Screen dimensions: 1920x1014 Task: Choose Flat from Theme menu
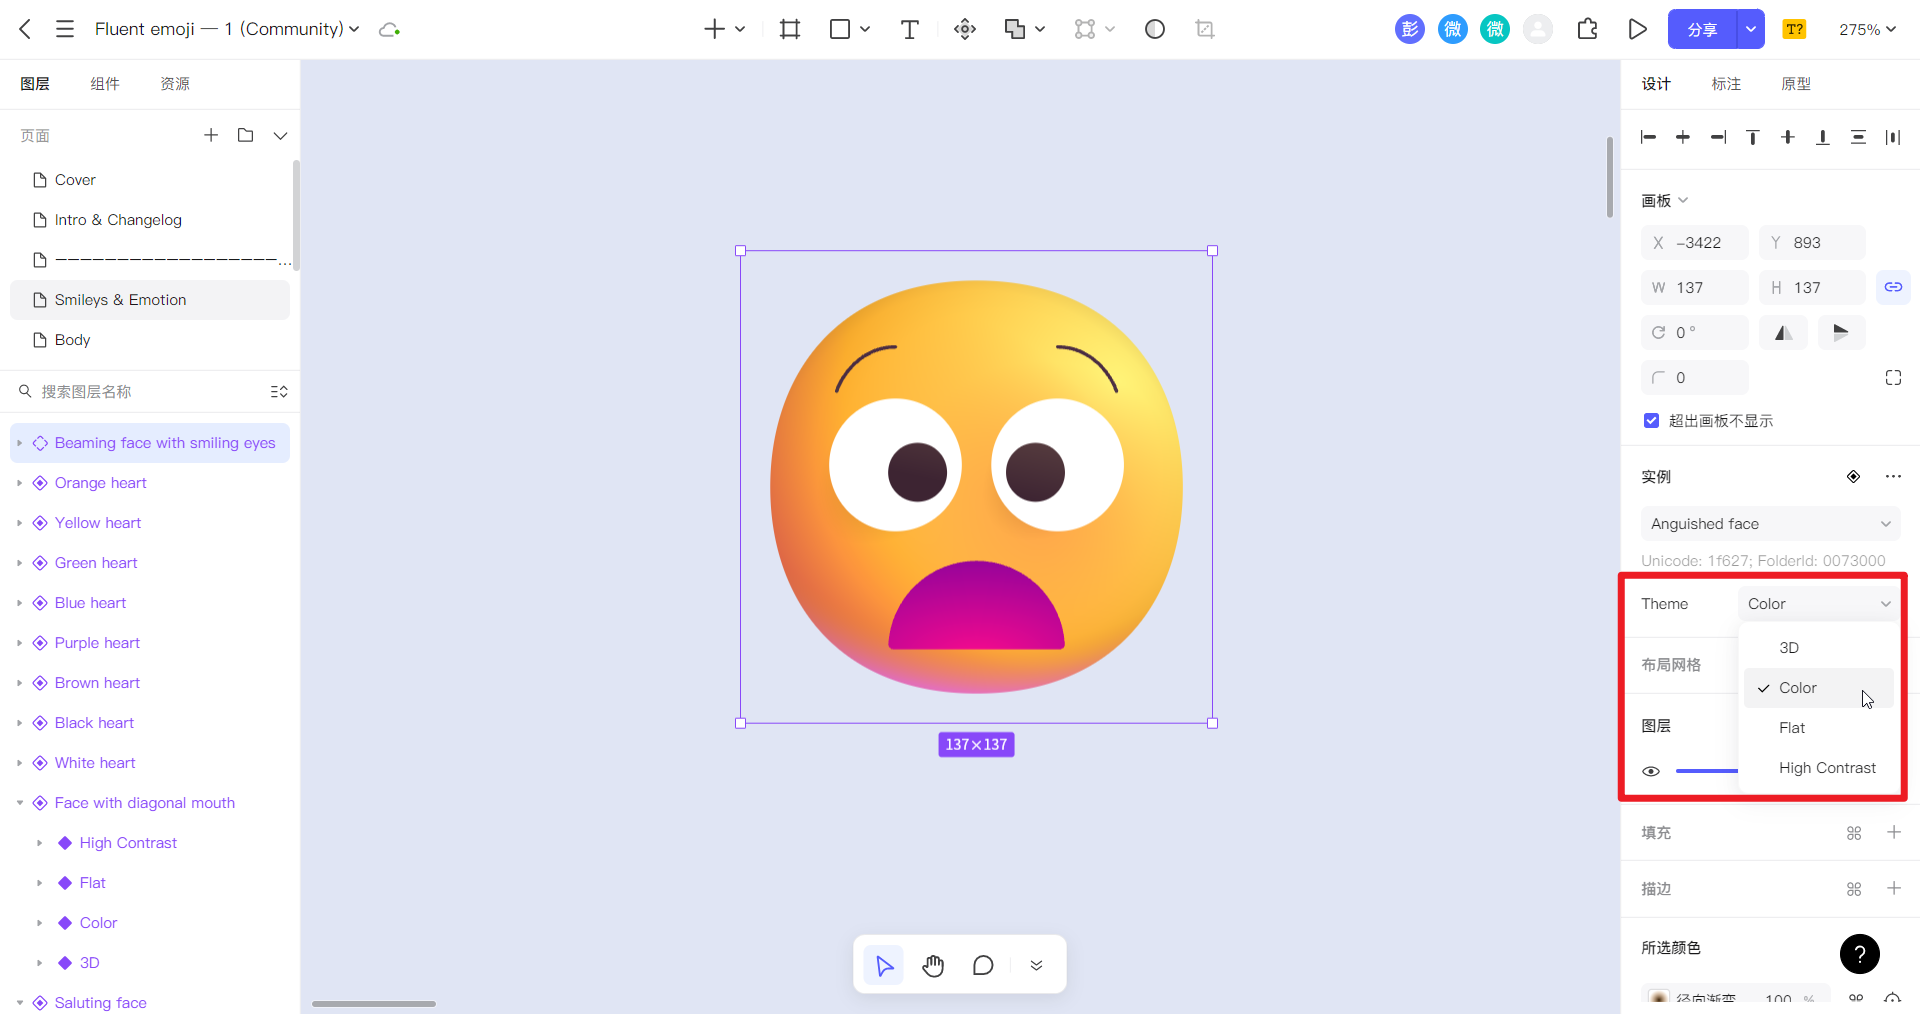tap(1819, 728)
